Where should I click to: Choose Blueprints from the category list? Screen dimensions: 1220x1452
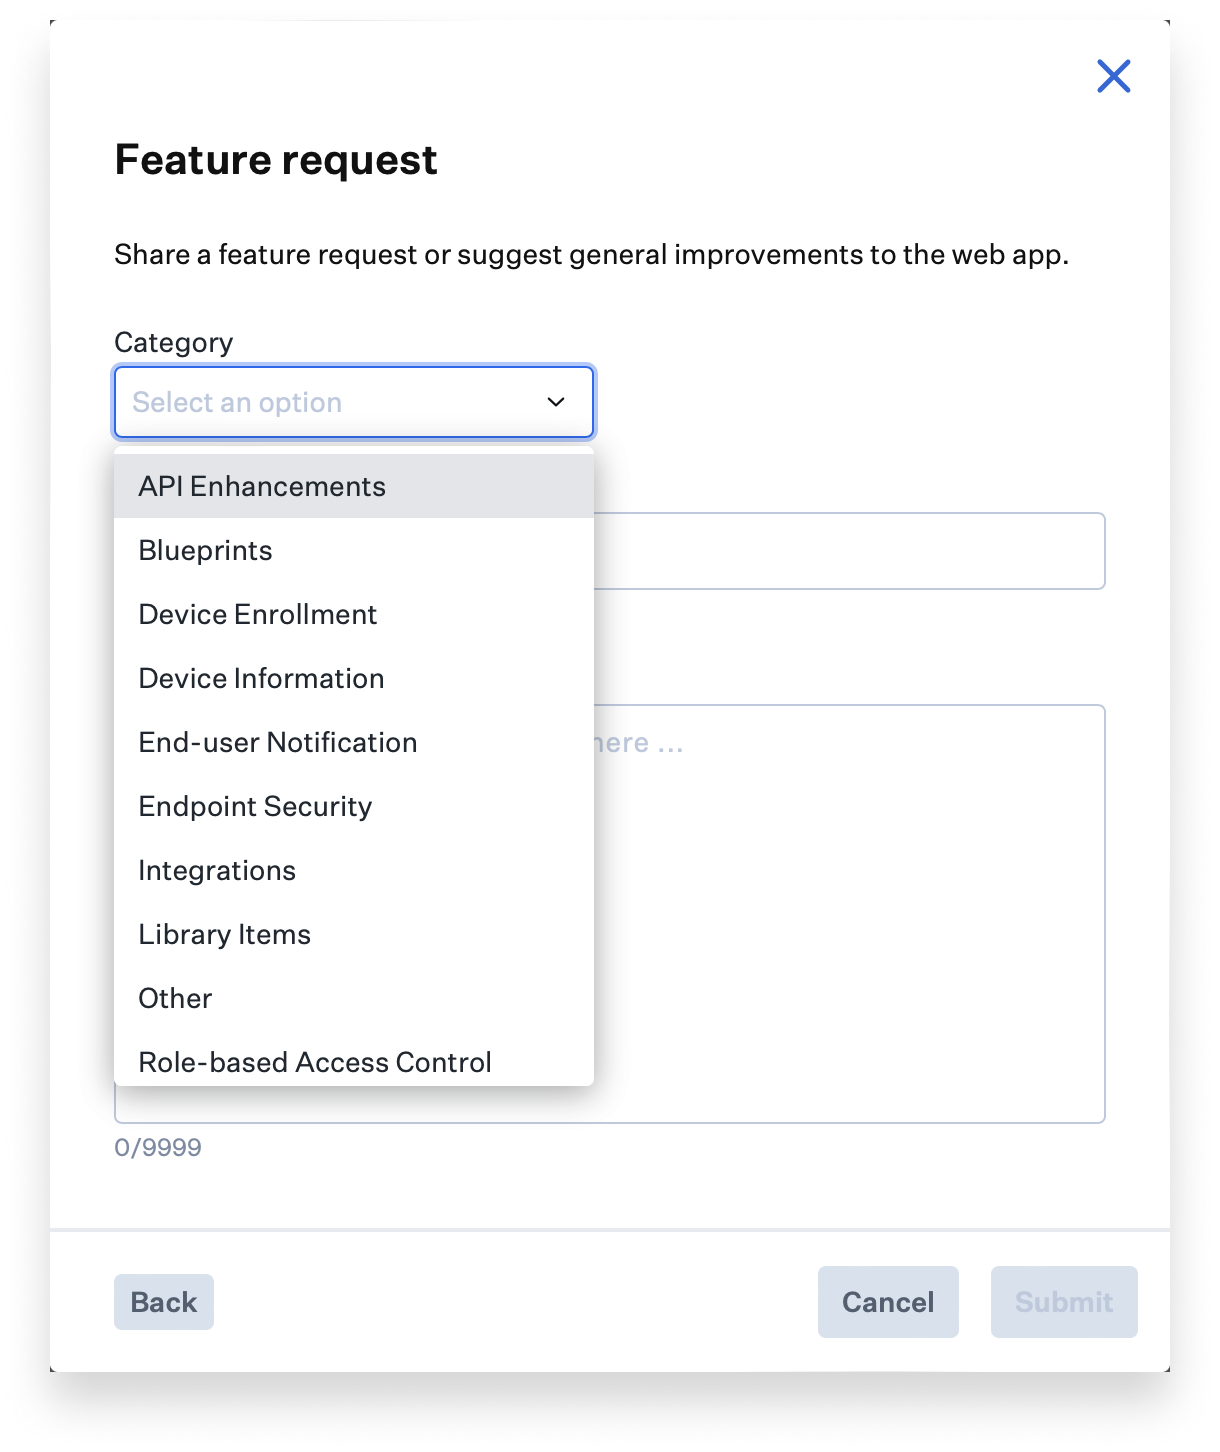point(205,550)
